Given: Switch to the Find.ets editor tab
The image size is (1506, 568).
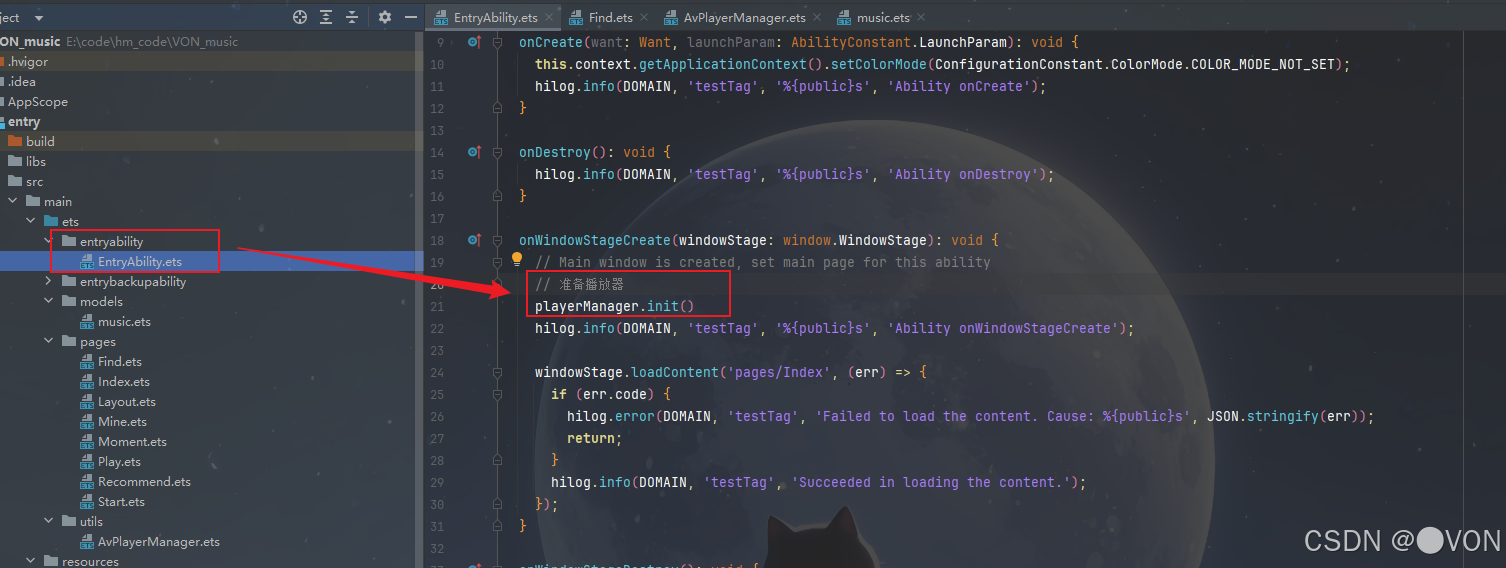Looking at the screenshot, I should pyautogui.click(x=609, y=18).
